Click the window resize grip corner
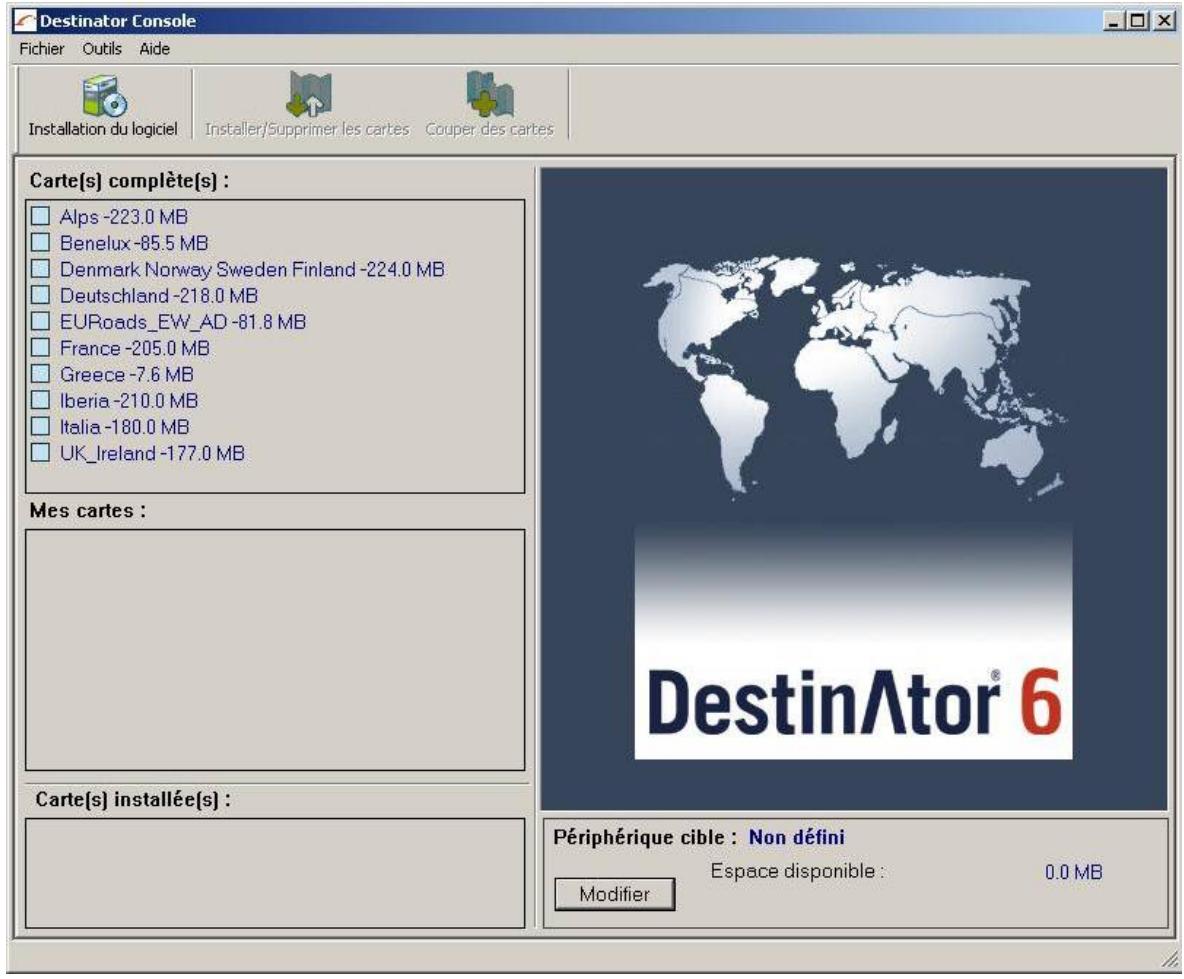The height and width of the screenshot is (979, 1184). [x=1170, y=960]
